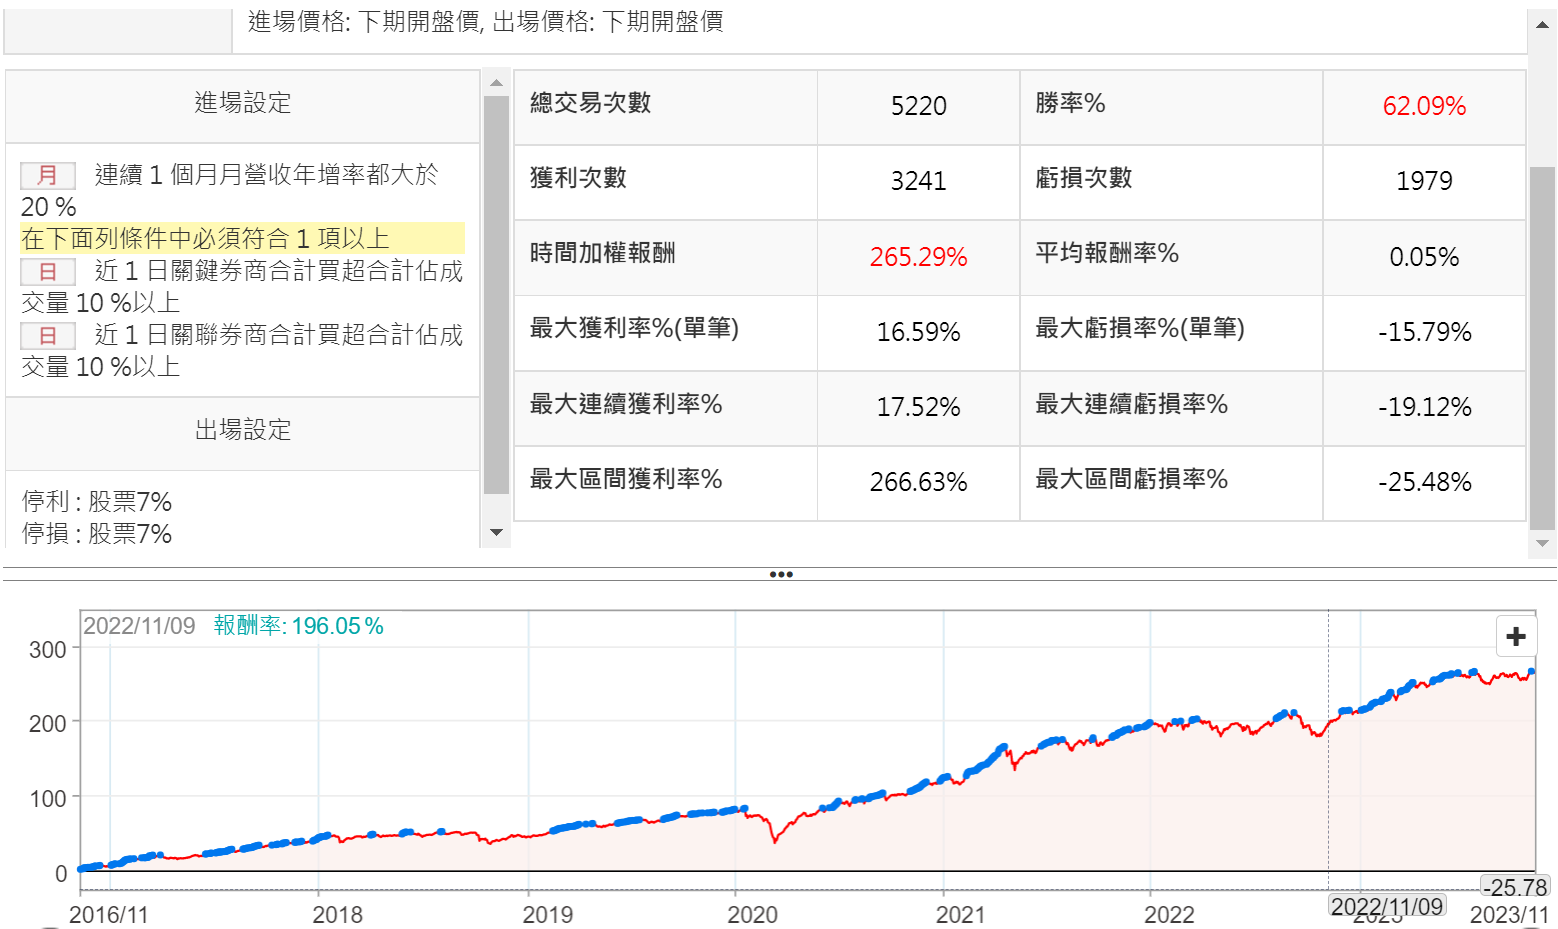
Task: Click the right-side statistics scrollbar thumb
Action: [1542, 345]
